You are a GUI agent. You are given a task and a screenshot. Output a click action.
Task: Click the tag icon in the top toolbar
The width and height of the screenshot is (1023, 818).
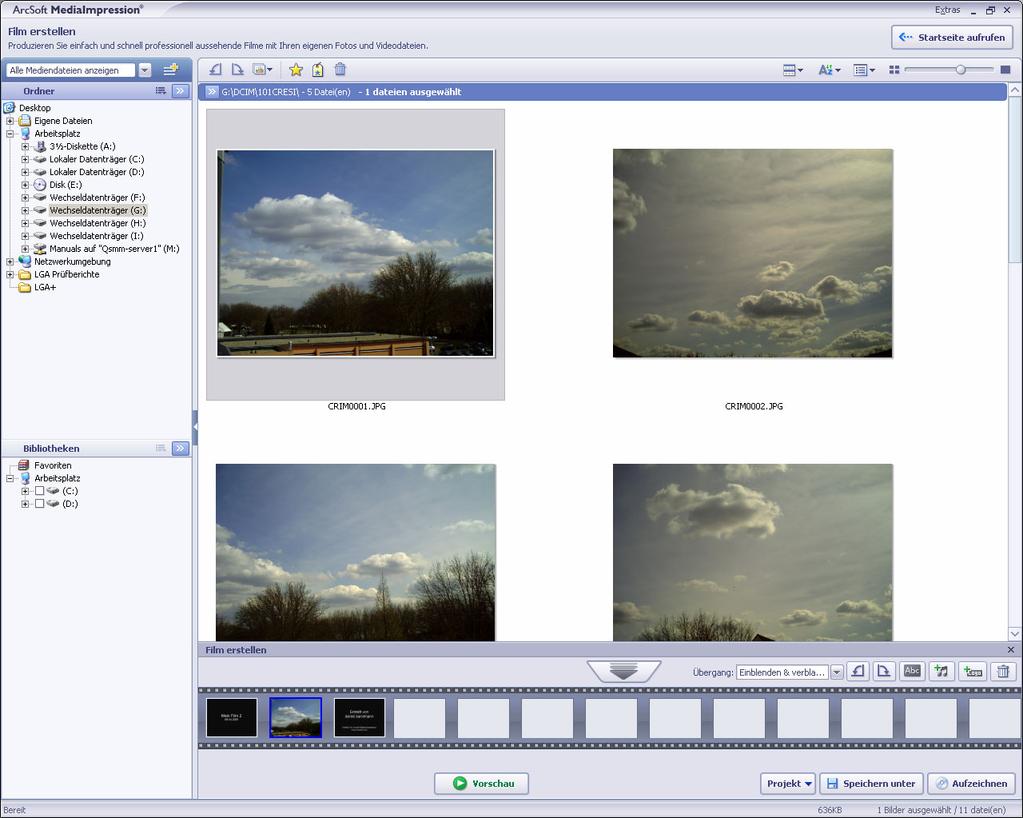(318, 70)
